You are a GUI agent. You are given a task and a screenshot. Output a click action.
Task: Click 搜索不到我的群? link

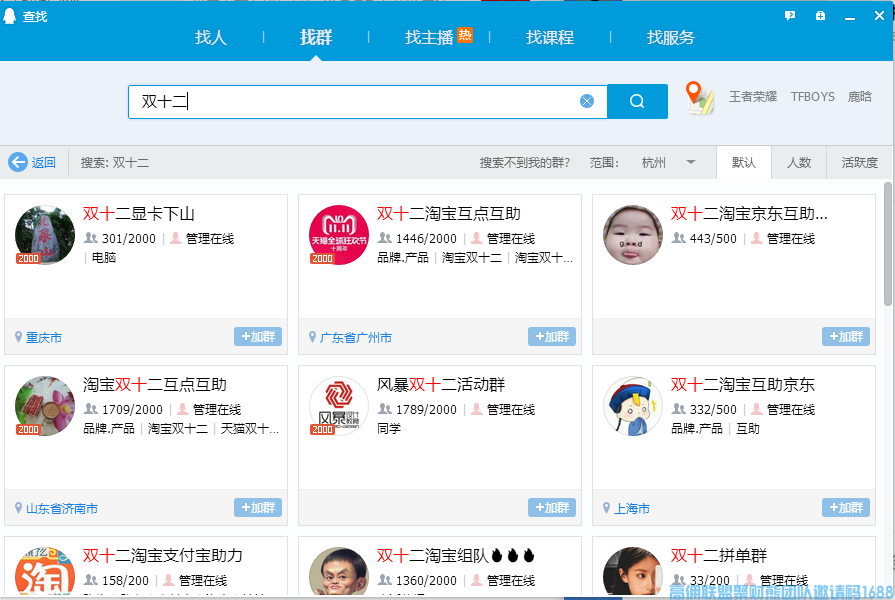(525, 163)
